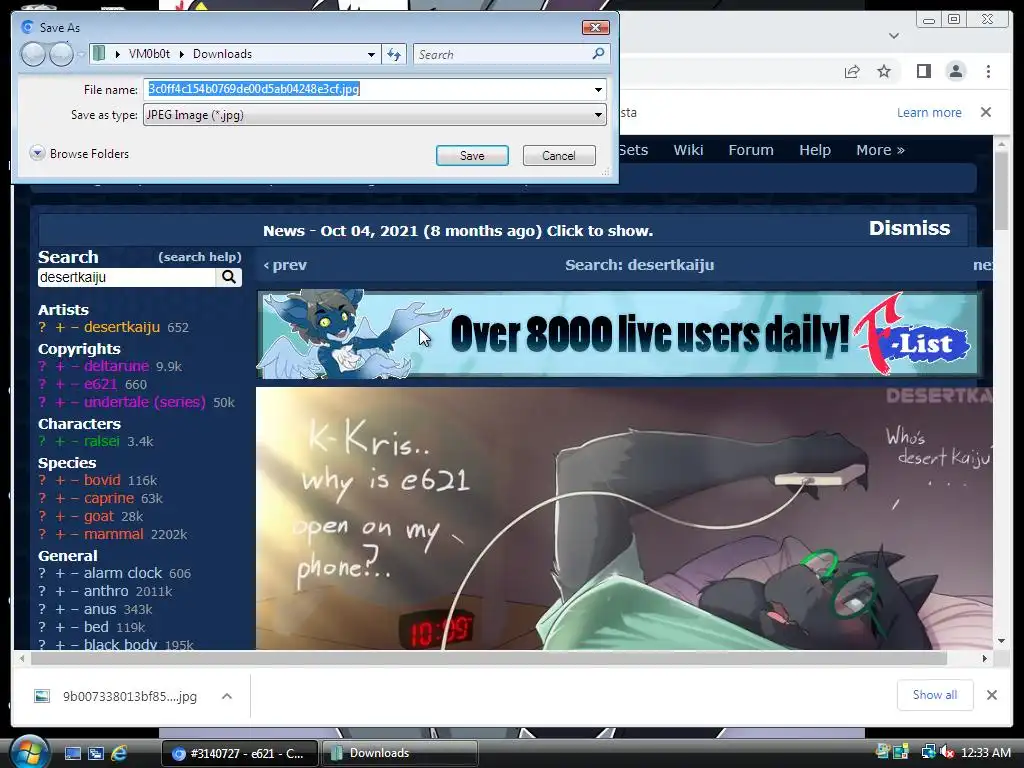1024x768 pixels.
Task: Click the Save button in the Save As dialog
Action: click(472, 155)
